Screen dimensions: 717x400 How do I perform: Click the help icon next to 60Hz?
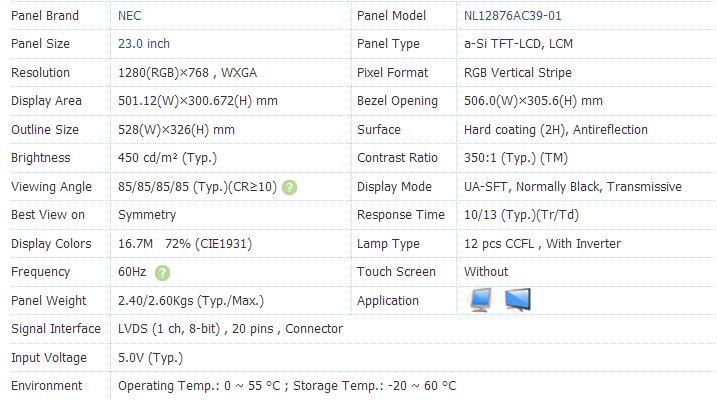coord(162,273)
